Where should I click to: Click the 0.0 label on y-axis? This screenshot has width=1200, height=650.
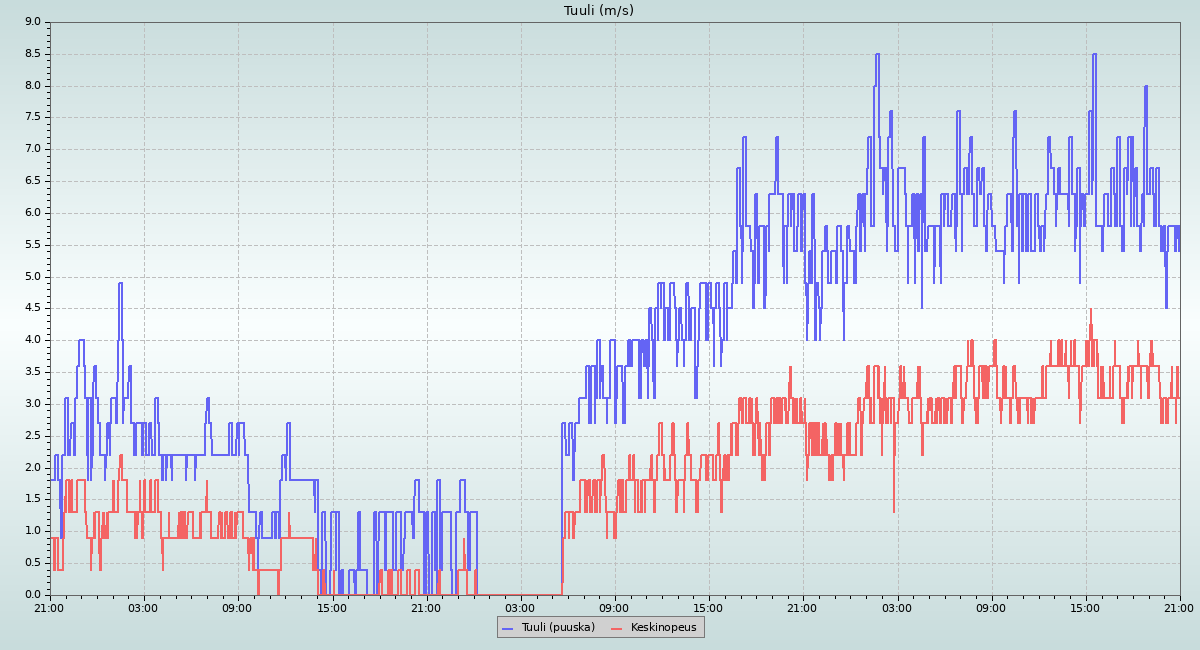[x=33, y=595]
